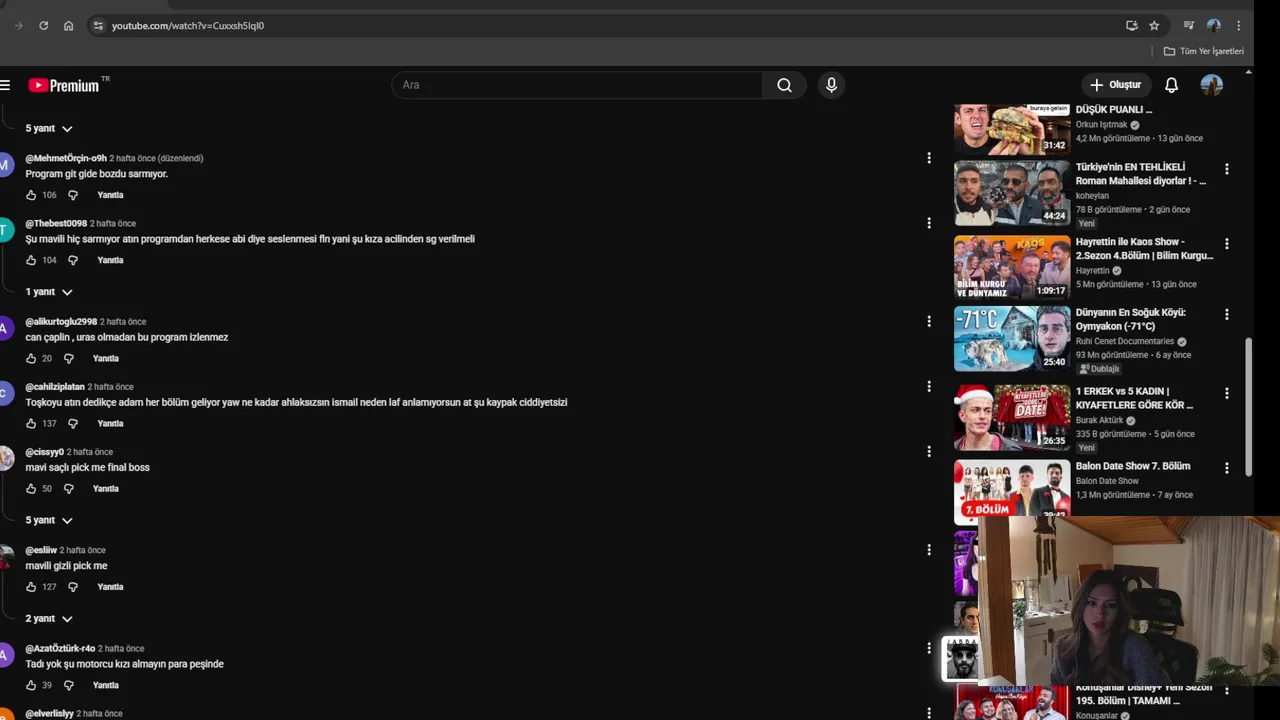Open Hayrettin ile Kaos Show video title
1280x720 pixels.
(x=1144, y=248)
